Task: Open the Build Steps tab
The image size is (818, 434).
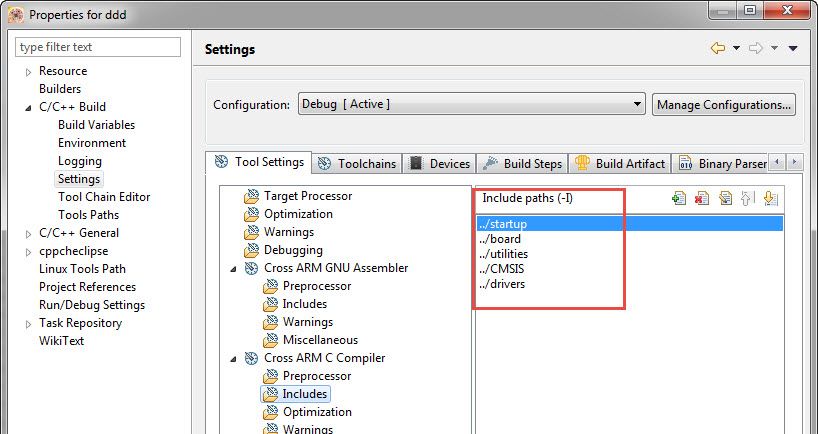Action: click(x=523, y=163)
